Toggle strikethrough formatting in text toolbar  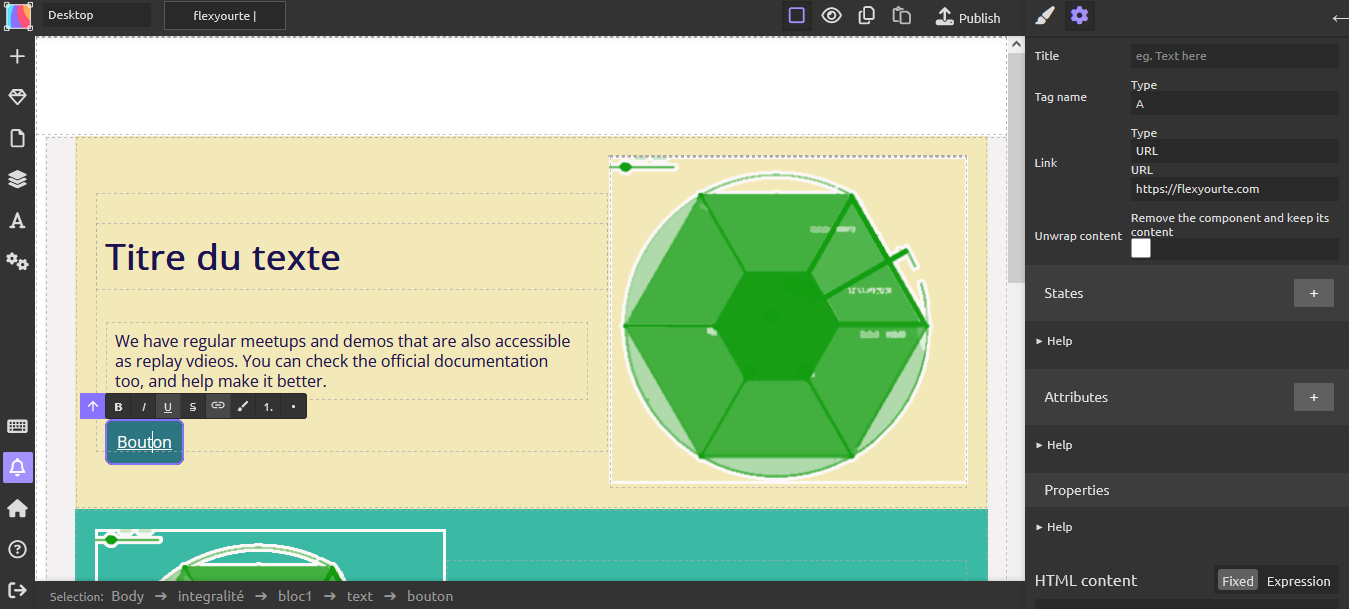tap(193, 407)
